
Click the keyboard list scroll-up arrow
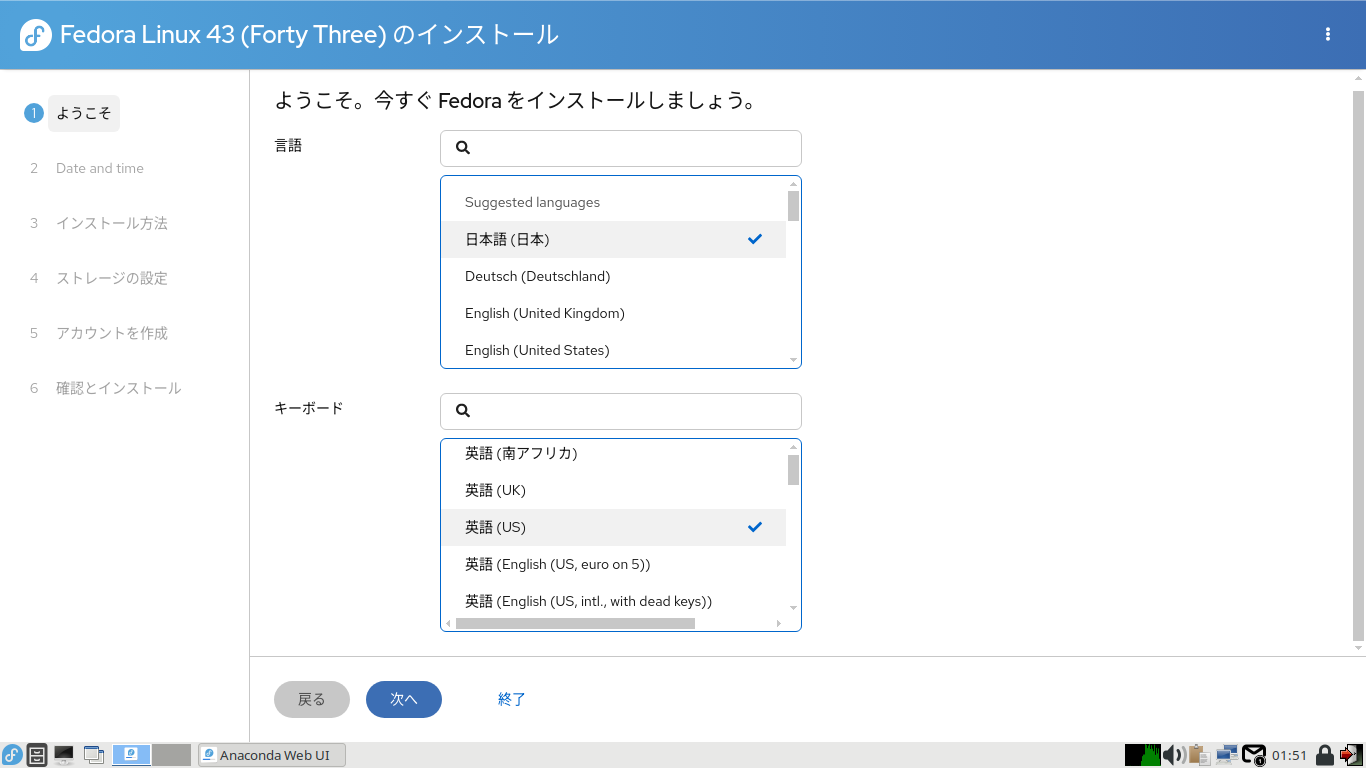click(x=793, y=447)
